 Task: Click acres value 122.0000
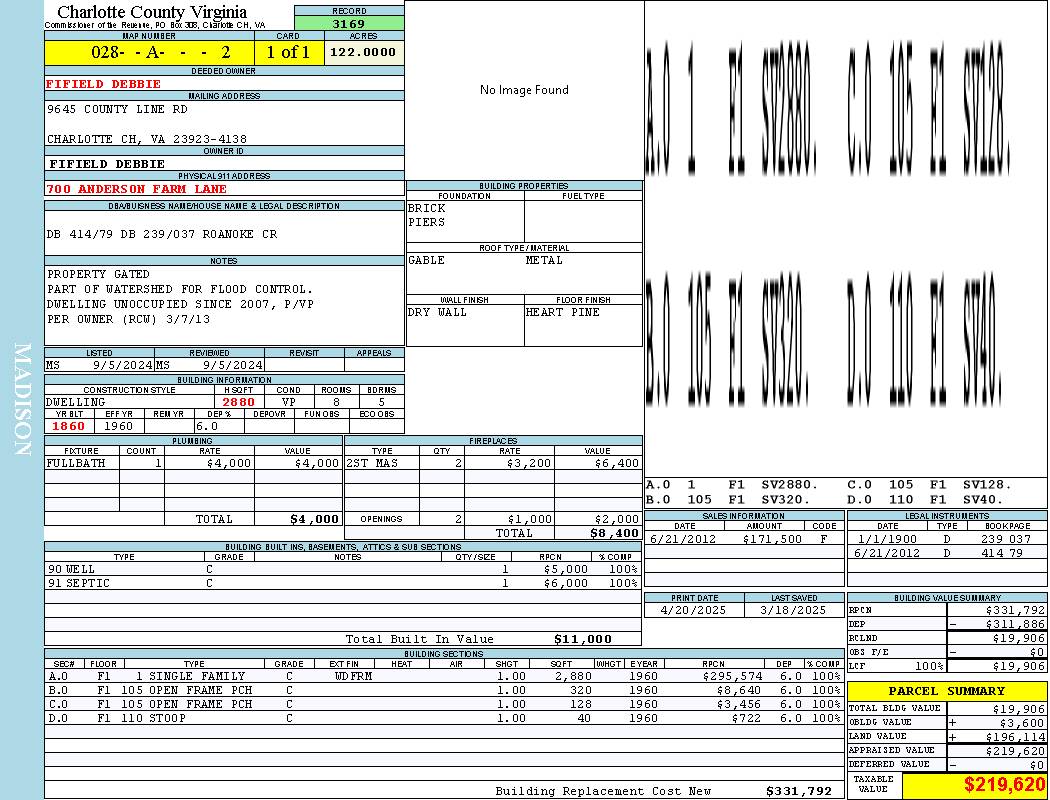click(x=363, y=52)
